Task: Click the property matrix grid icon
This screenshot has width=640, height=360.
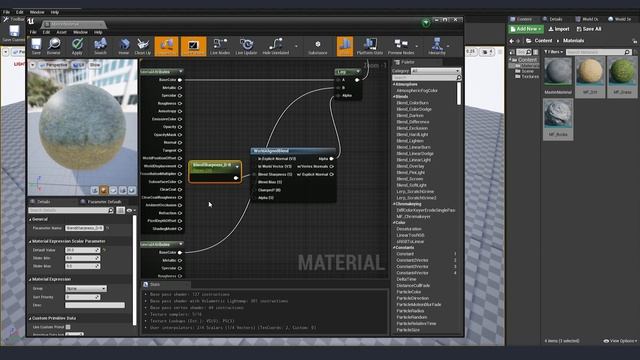Action: tap(120, 210)
